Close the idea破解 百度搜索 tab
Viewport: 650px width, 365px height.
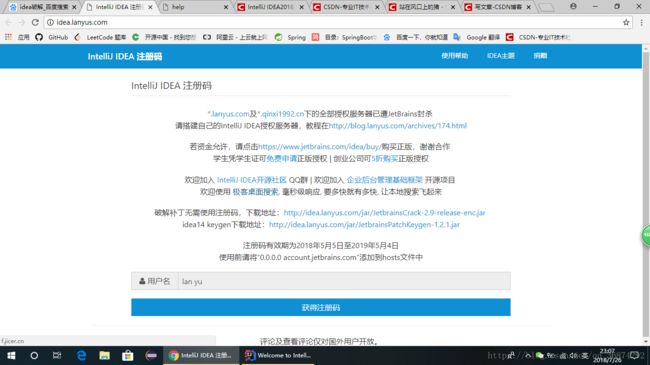(x=74, y=7)
